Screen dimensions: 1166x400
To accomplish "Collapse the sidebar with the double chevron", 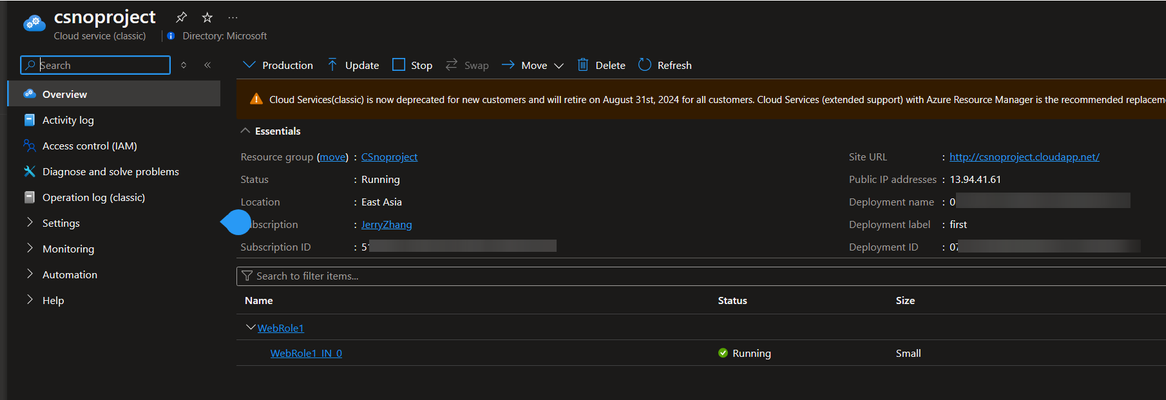I will coord(207,65).
